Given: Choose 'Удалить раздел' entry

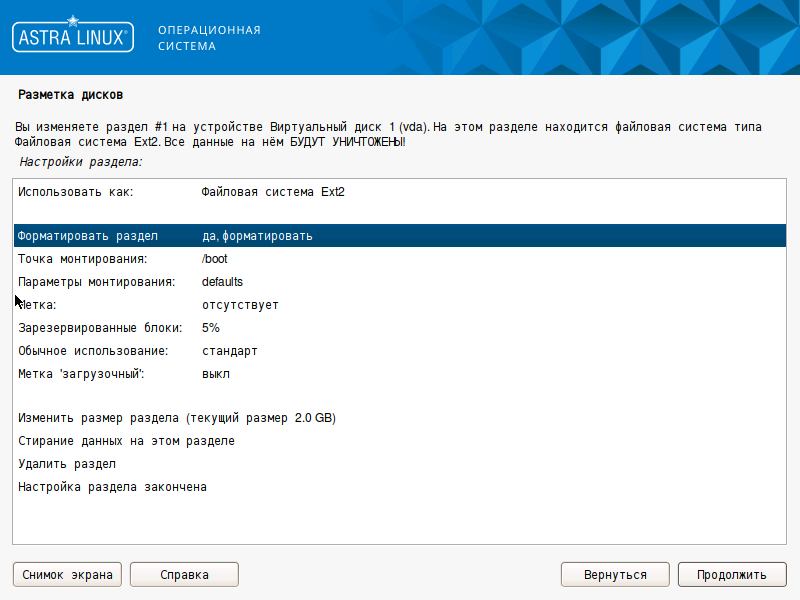Looking at the screenshot, I should [67, 464].
